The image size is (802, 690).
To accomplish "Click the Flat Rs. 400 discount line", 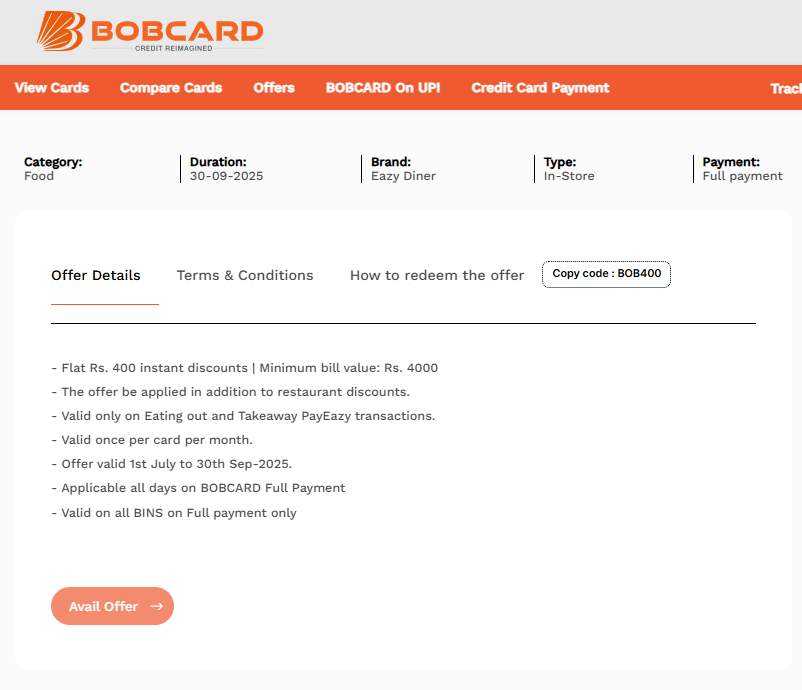I will point(245,368).
